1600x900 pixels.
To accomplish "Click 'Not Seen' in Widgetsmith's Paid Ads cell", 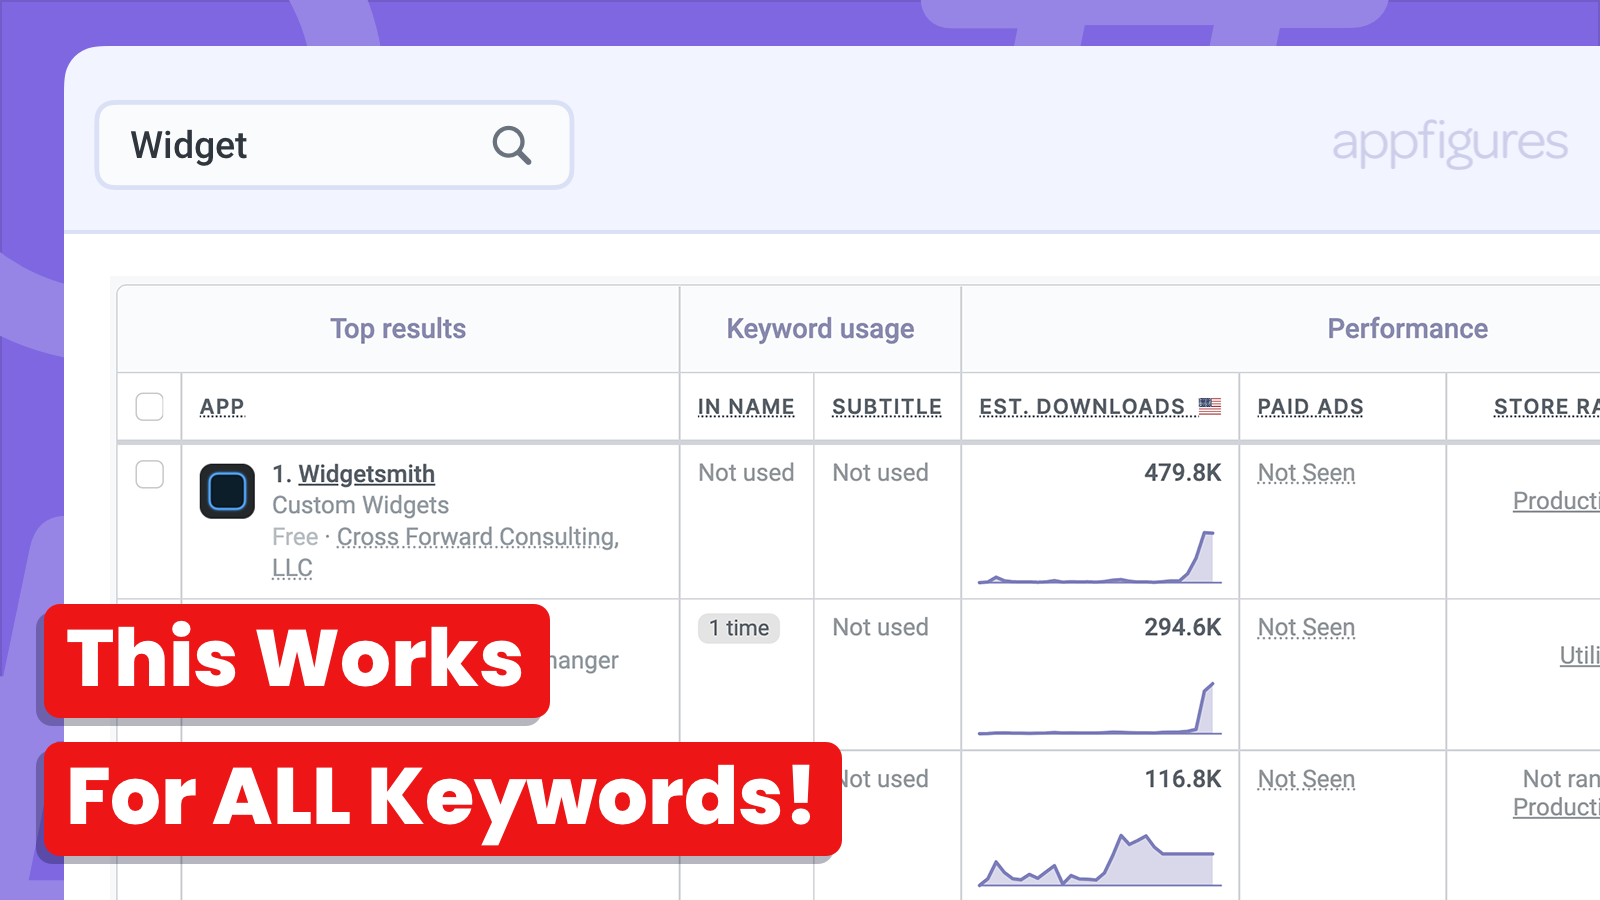I will click(1306, 472).
